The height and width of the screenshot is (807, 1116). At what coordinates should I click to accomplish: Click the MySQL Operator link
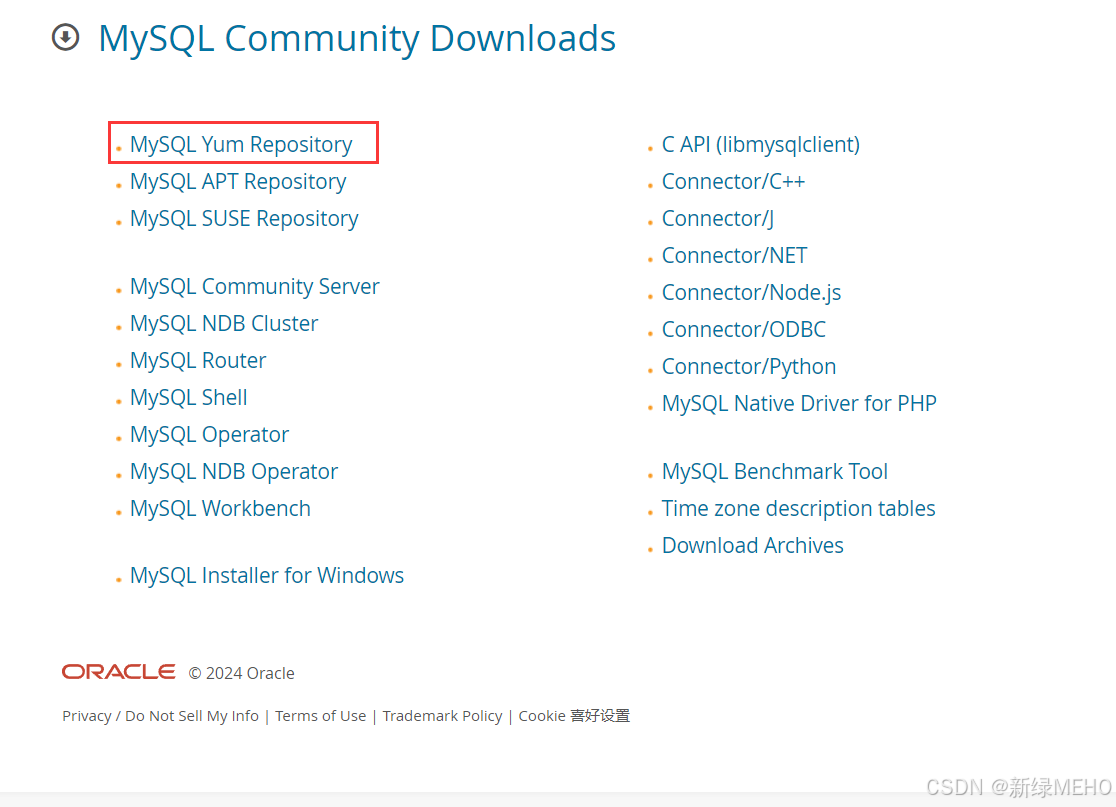coord(209,434)
